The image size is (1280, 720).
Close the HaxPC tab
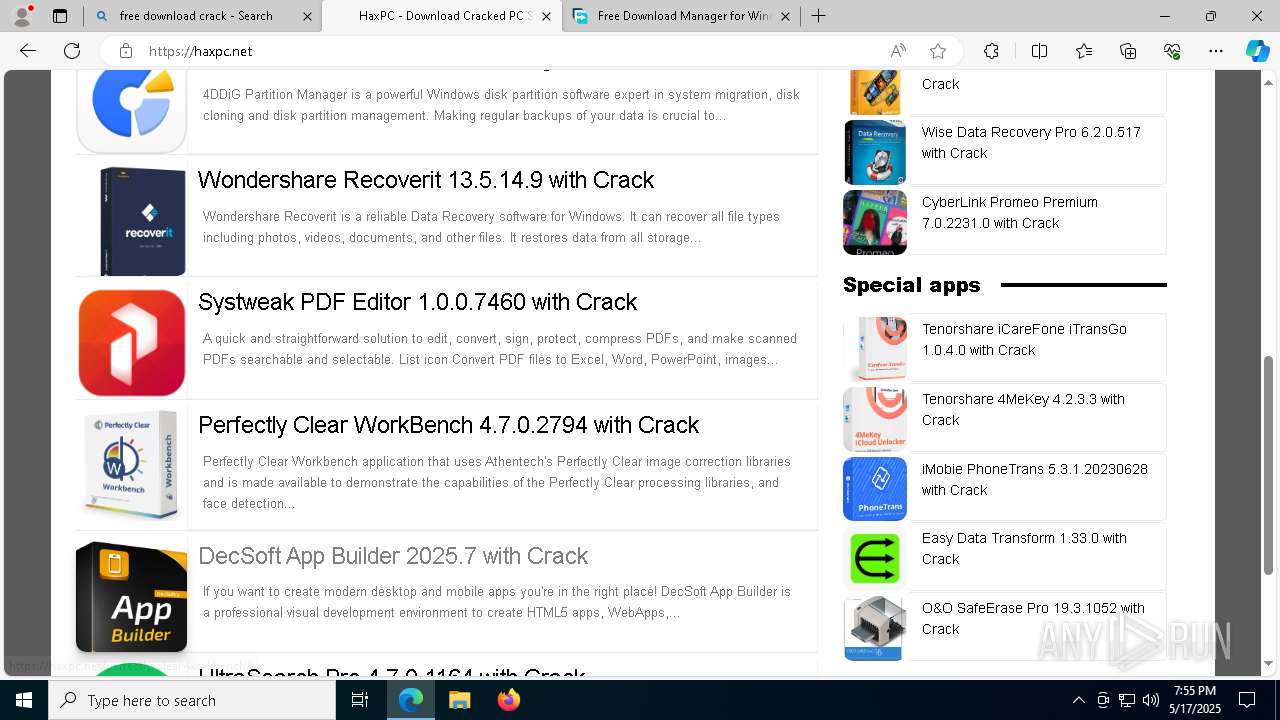point(546,16)
